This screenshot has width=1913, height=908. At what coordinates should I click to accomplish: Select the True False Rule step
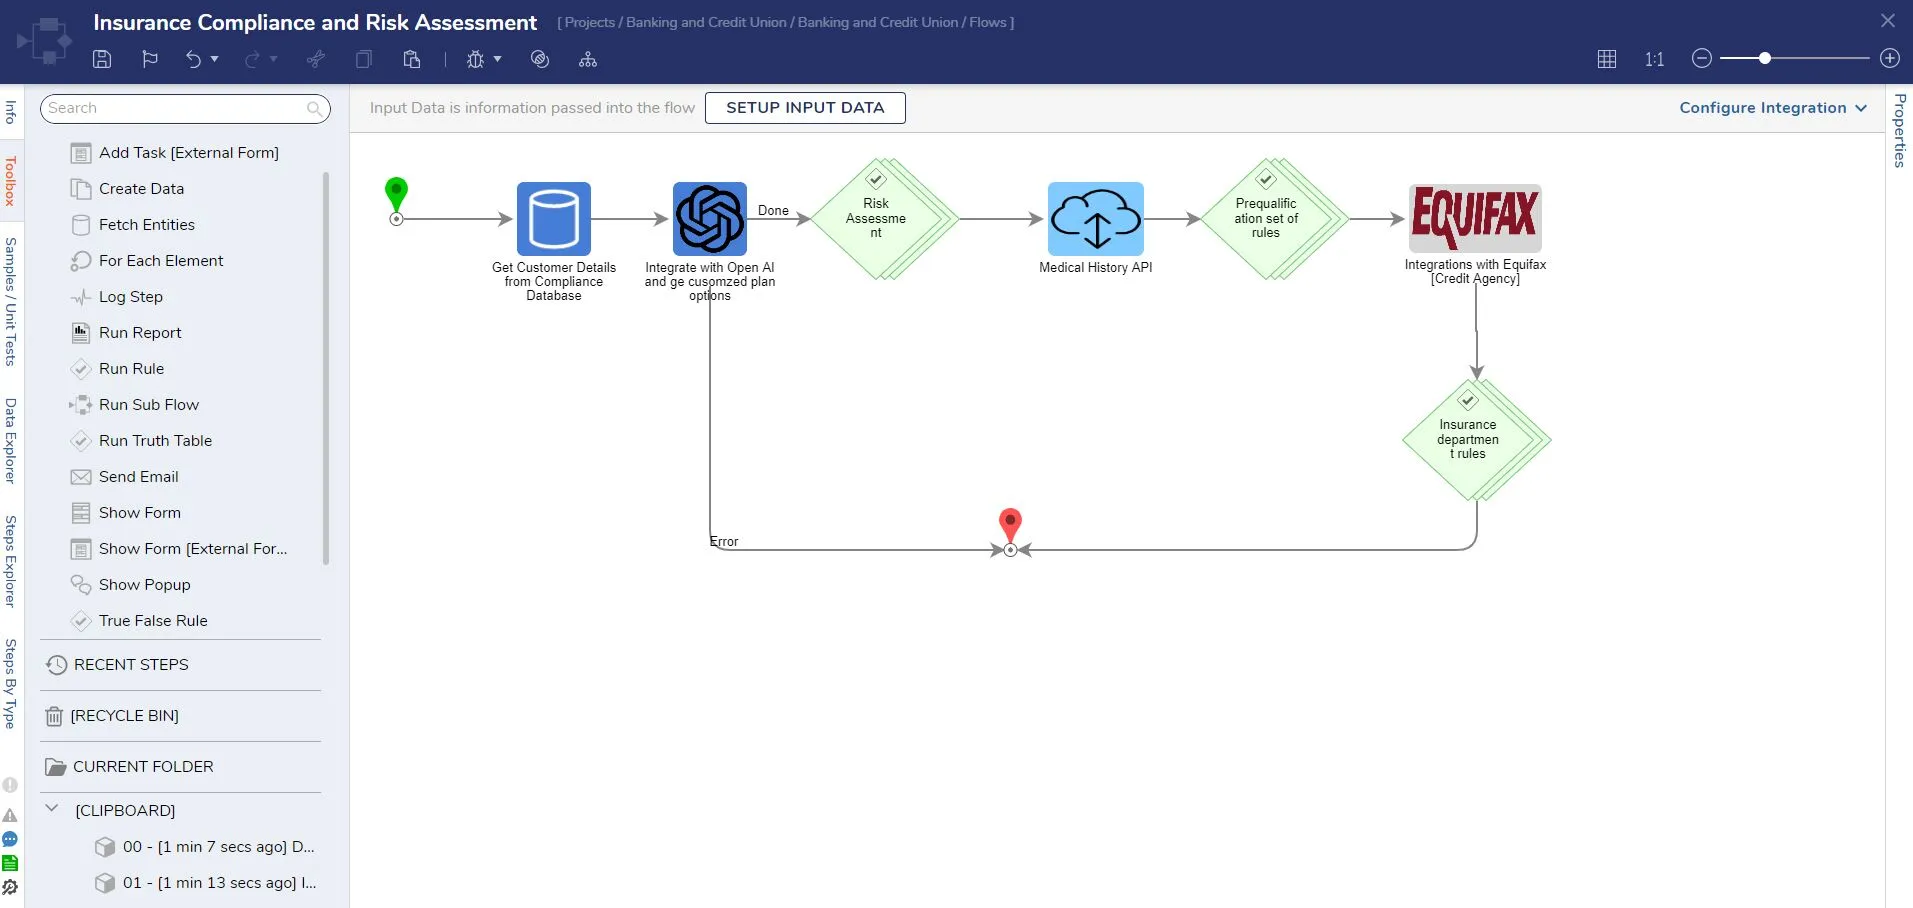(x=139, y=621)
